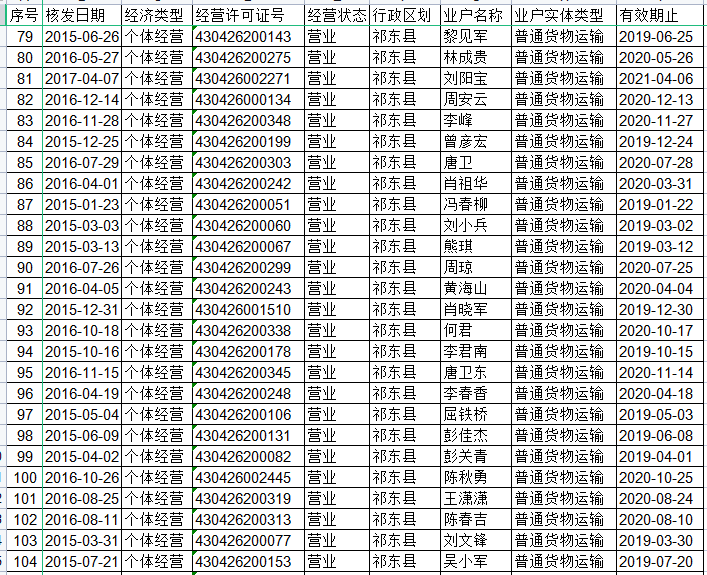Viewport: 707px width, 575px height.
Task: Select the name cell 屈铁桥
Action: 465,414
